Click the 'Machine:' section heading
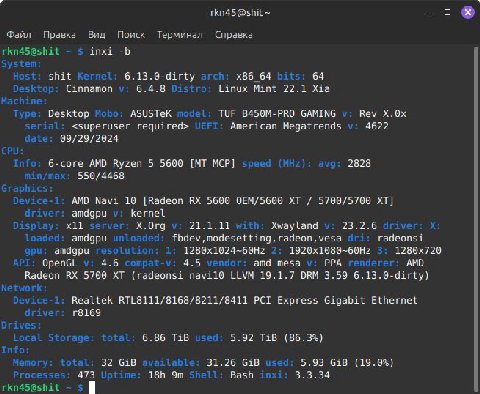Screen dimensions: 480x394 pos(24,101)
